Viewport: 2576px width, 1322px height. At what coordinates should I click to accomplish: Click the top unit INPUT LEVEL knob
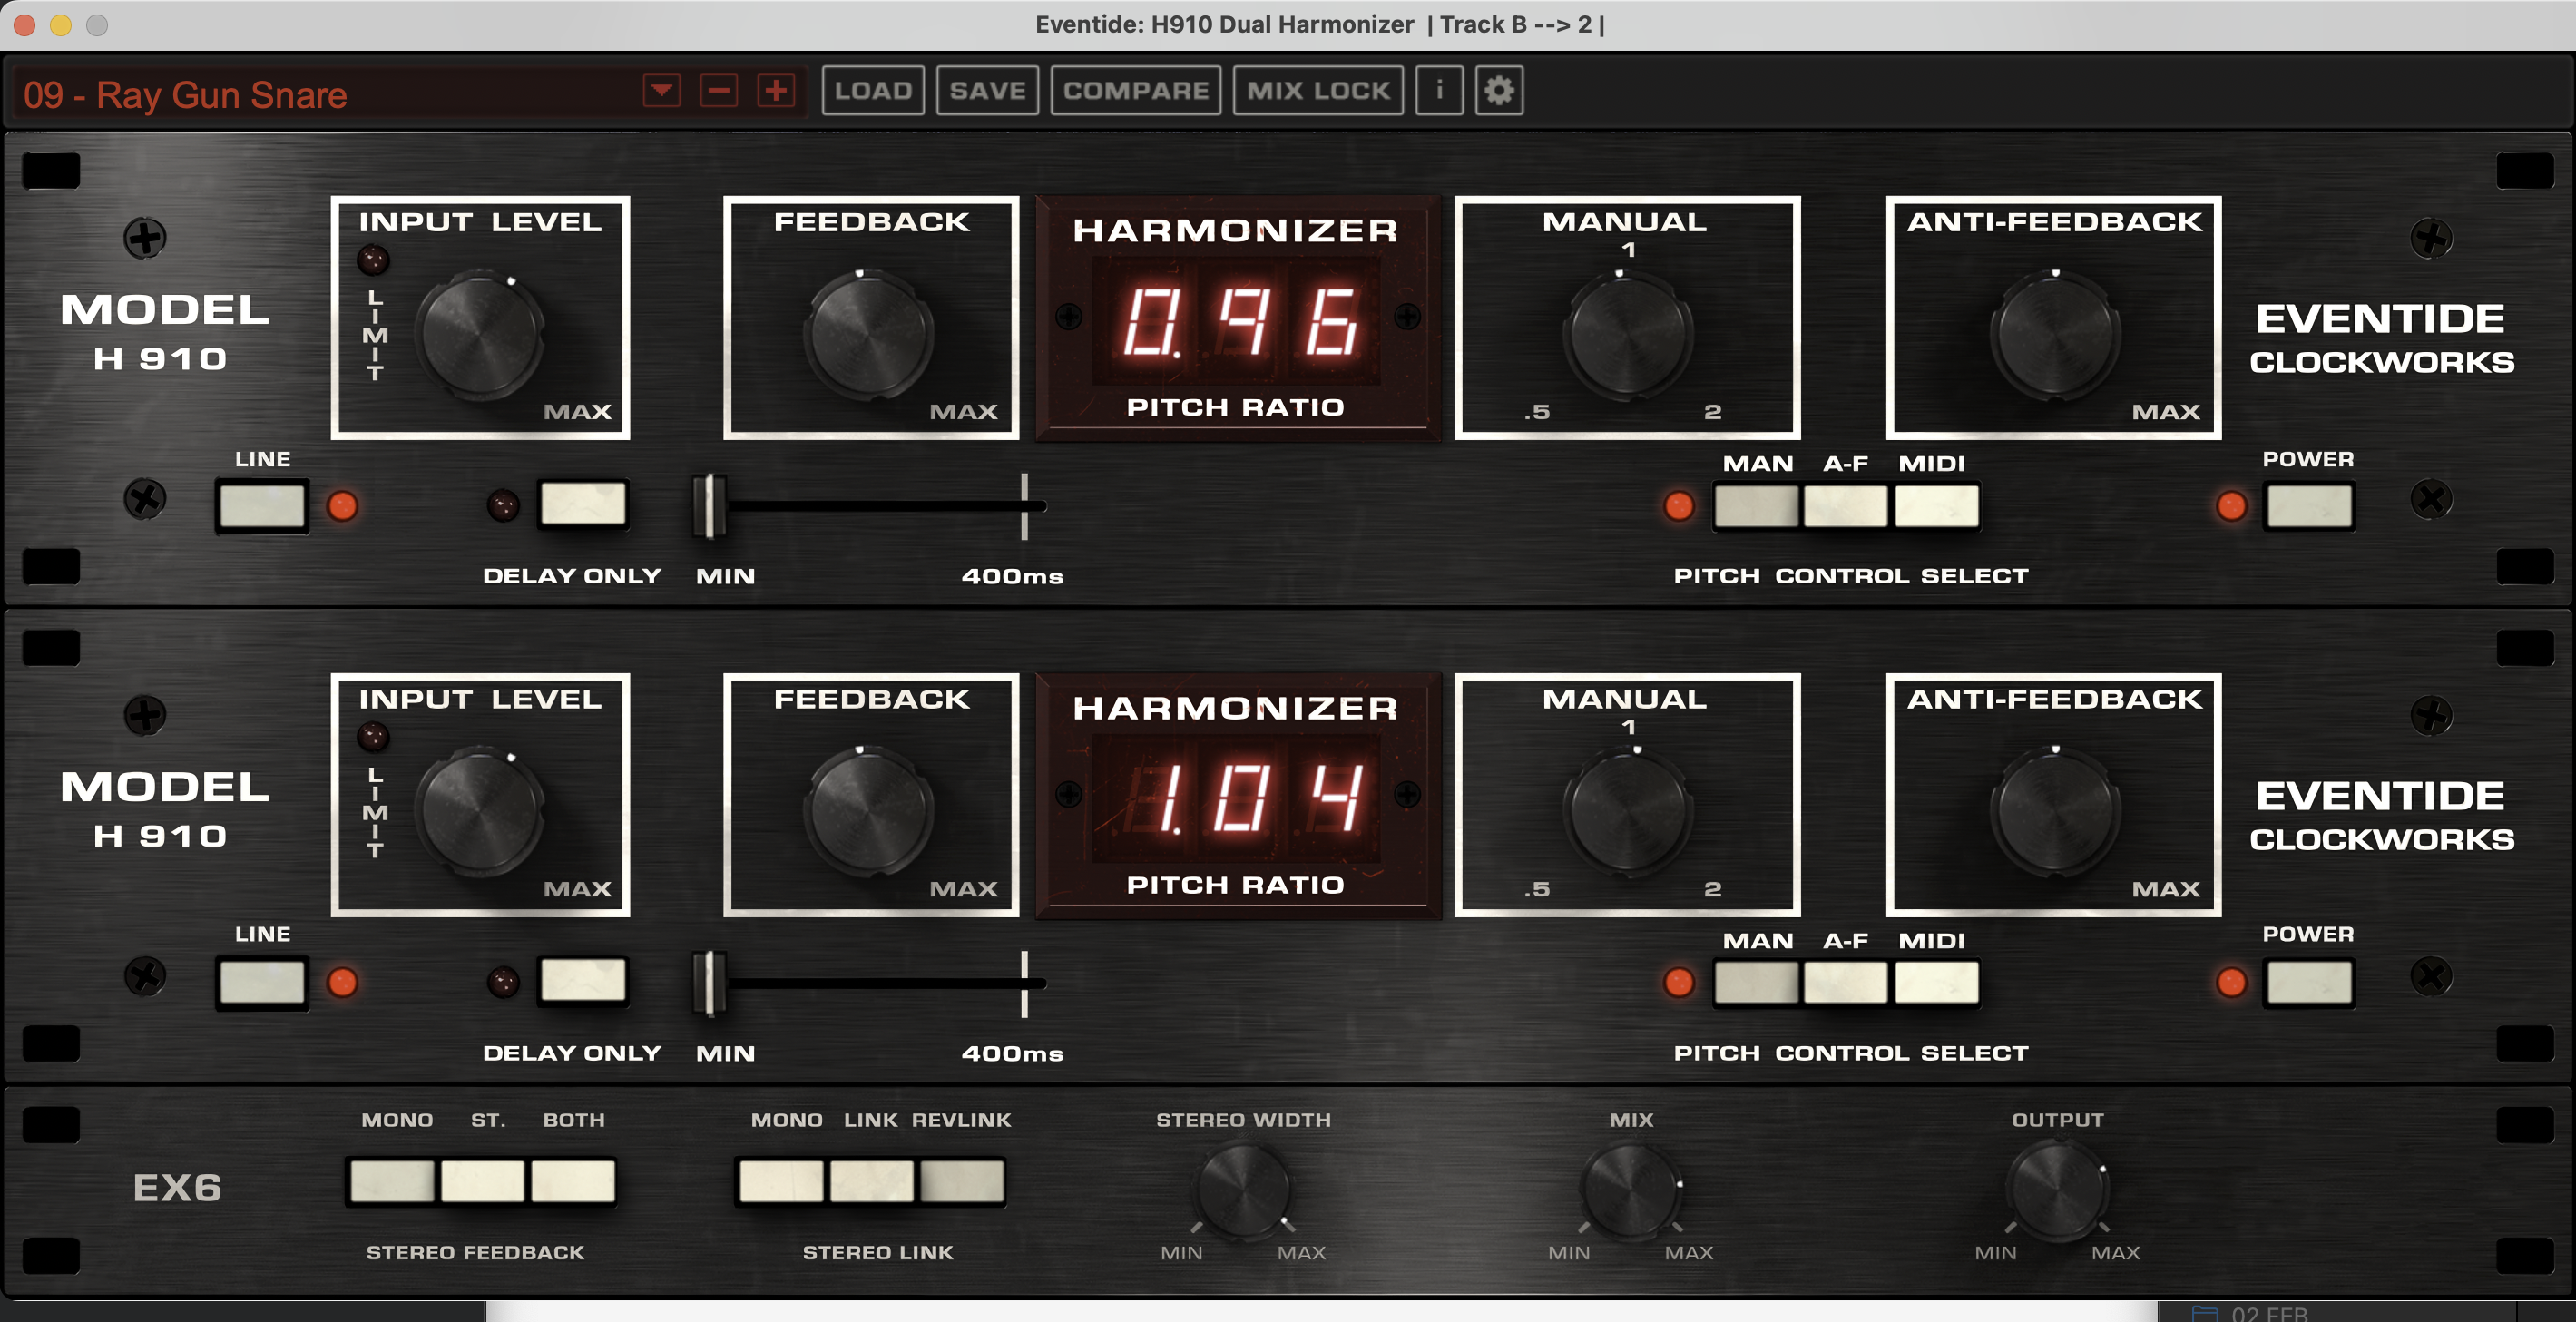tap(480, 335)
